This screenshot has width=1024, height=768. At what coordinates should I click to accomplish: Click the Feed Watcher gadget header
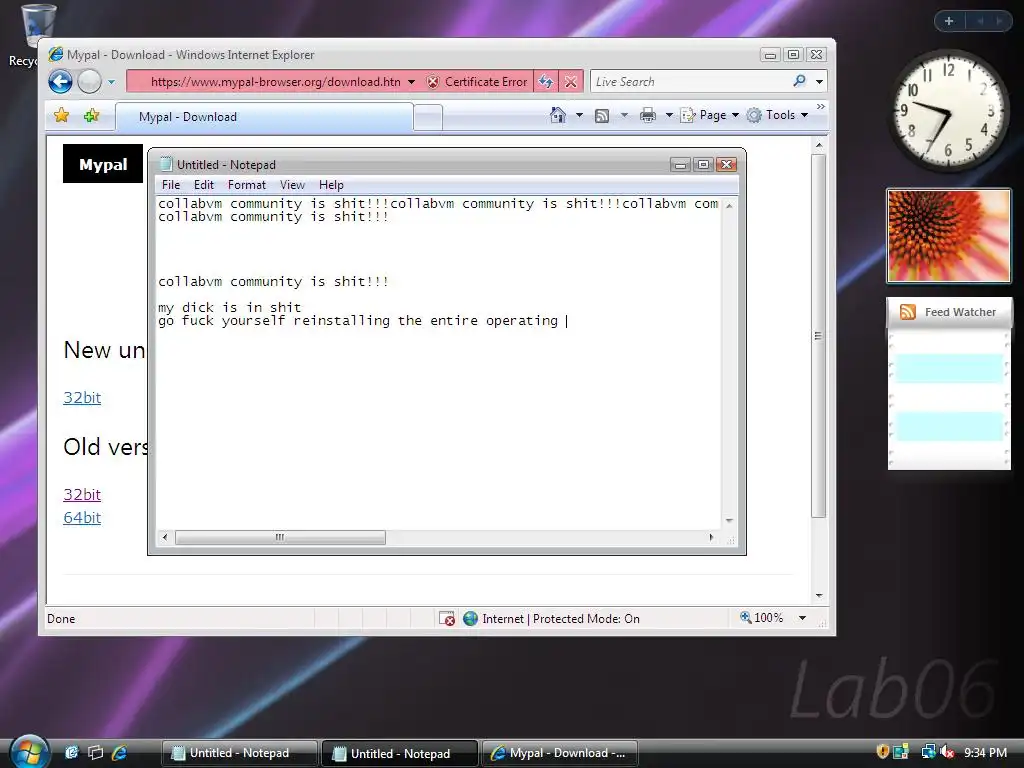948,312
